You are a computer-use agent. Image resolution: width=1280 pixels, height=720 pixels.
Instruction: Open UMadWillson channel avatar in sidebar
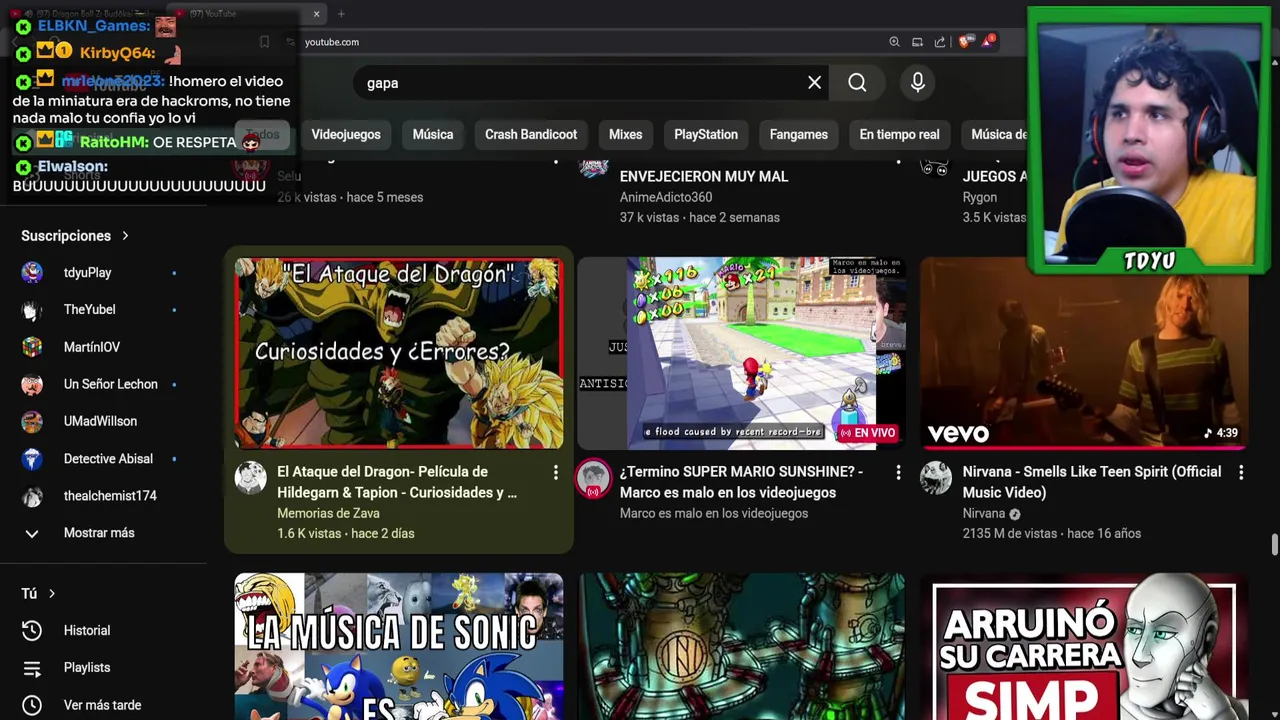[32, 421]
